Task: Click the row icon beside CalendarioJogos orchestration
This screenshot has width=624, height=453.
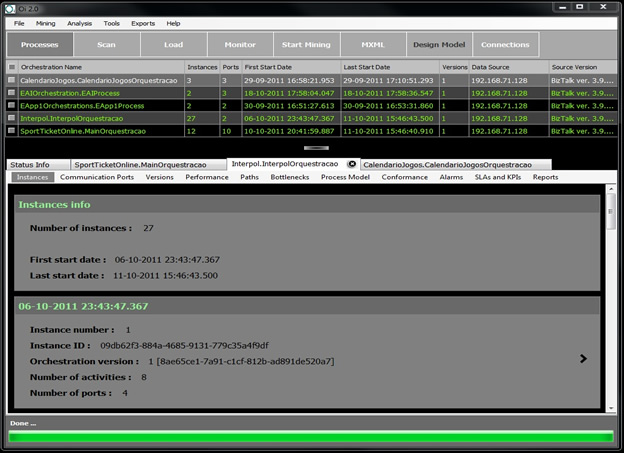Action: pyautogui.click(x=12, y=79)
